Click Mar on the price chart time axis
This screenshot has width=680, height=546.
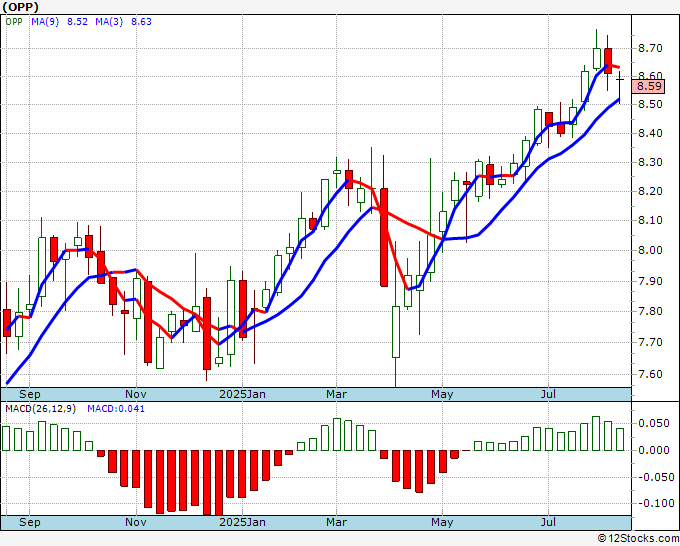click(x=337, y=394)
